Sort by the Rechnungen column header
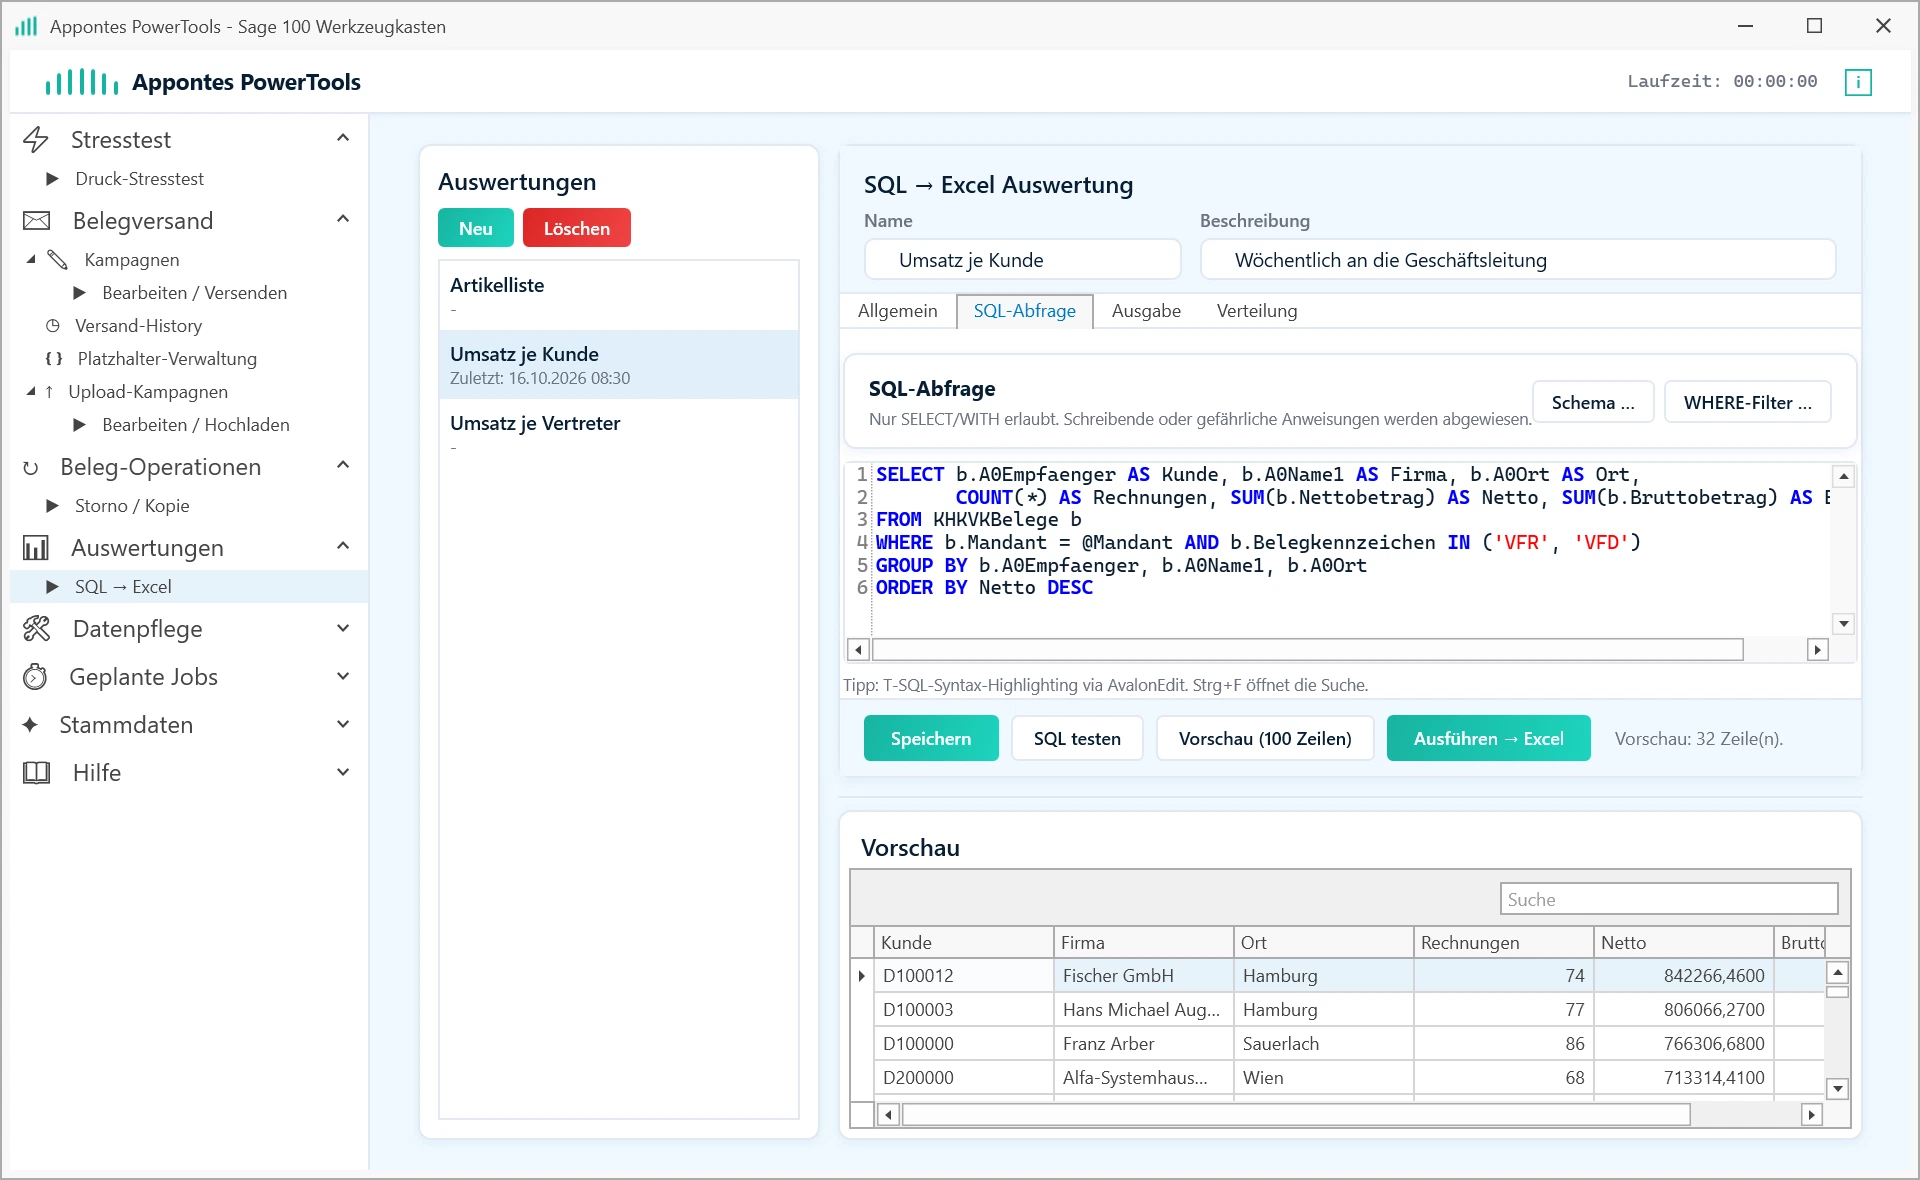1920x1180 pixels. pos(1503,942)
